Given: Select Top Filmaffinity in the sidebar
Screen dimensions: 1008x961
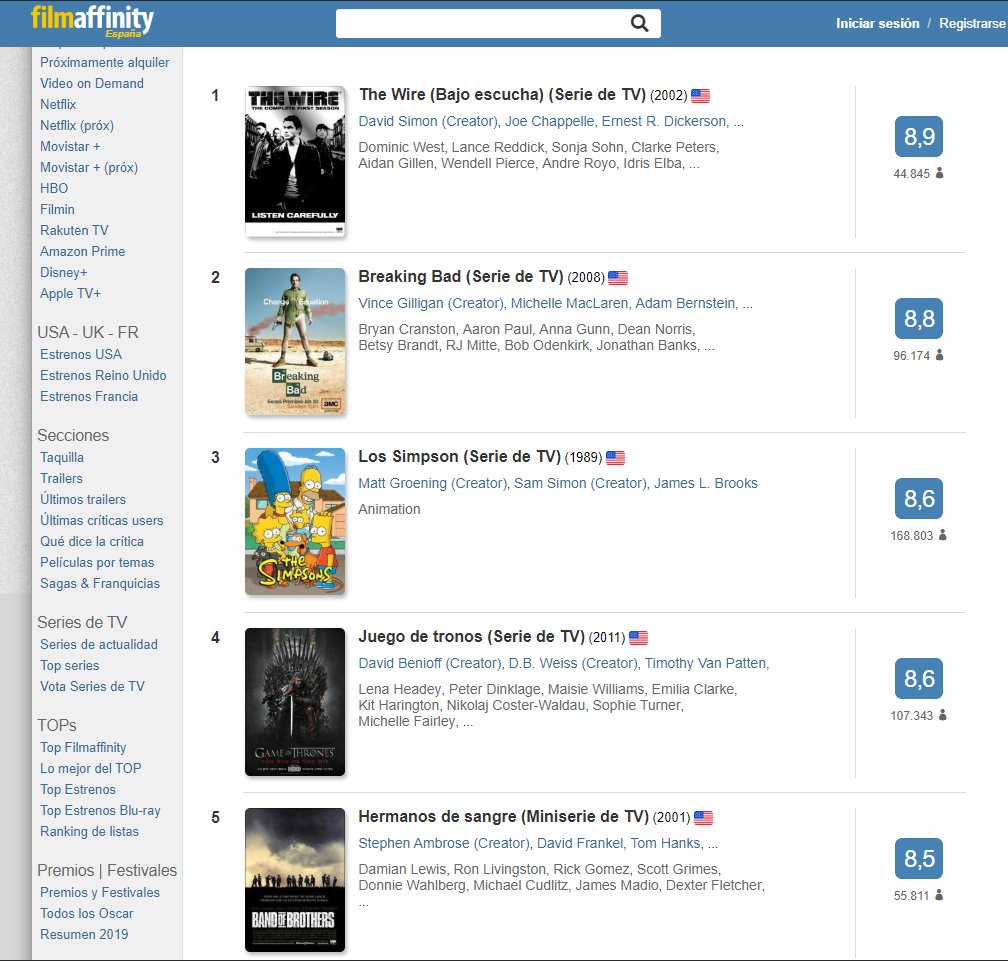Looking at the screenshot, I should [83, 747].
